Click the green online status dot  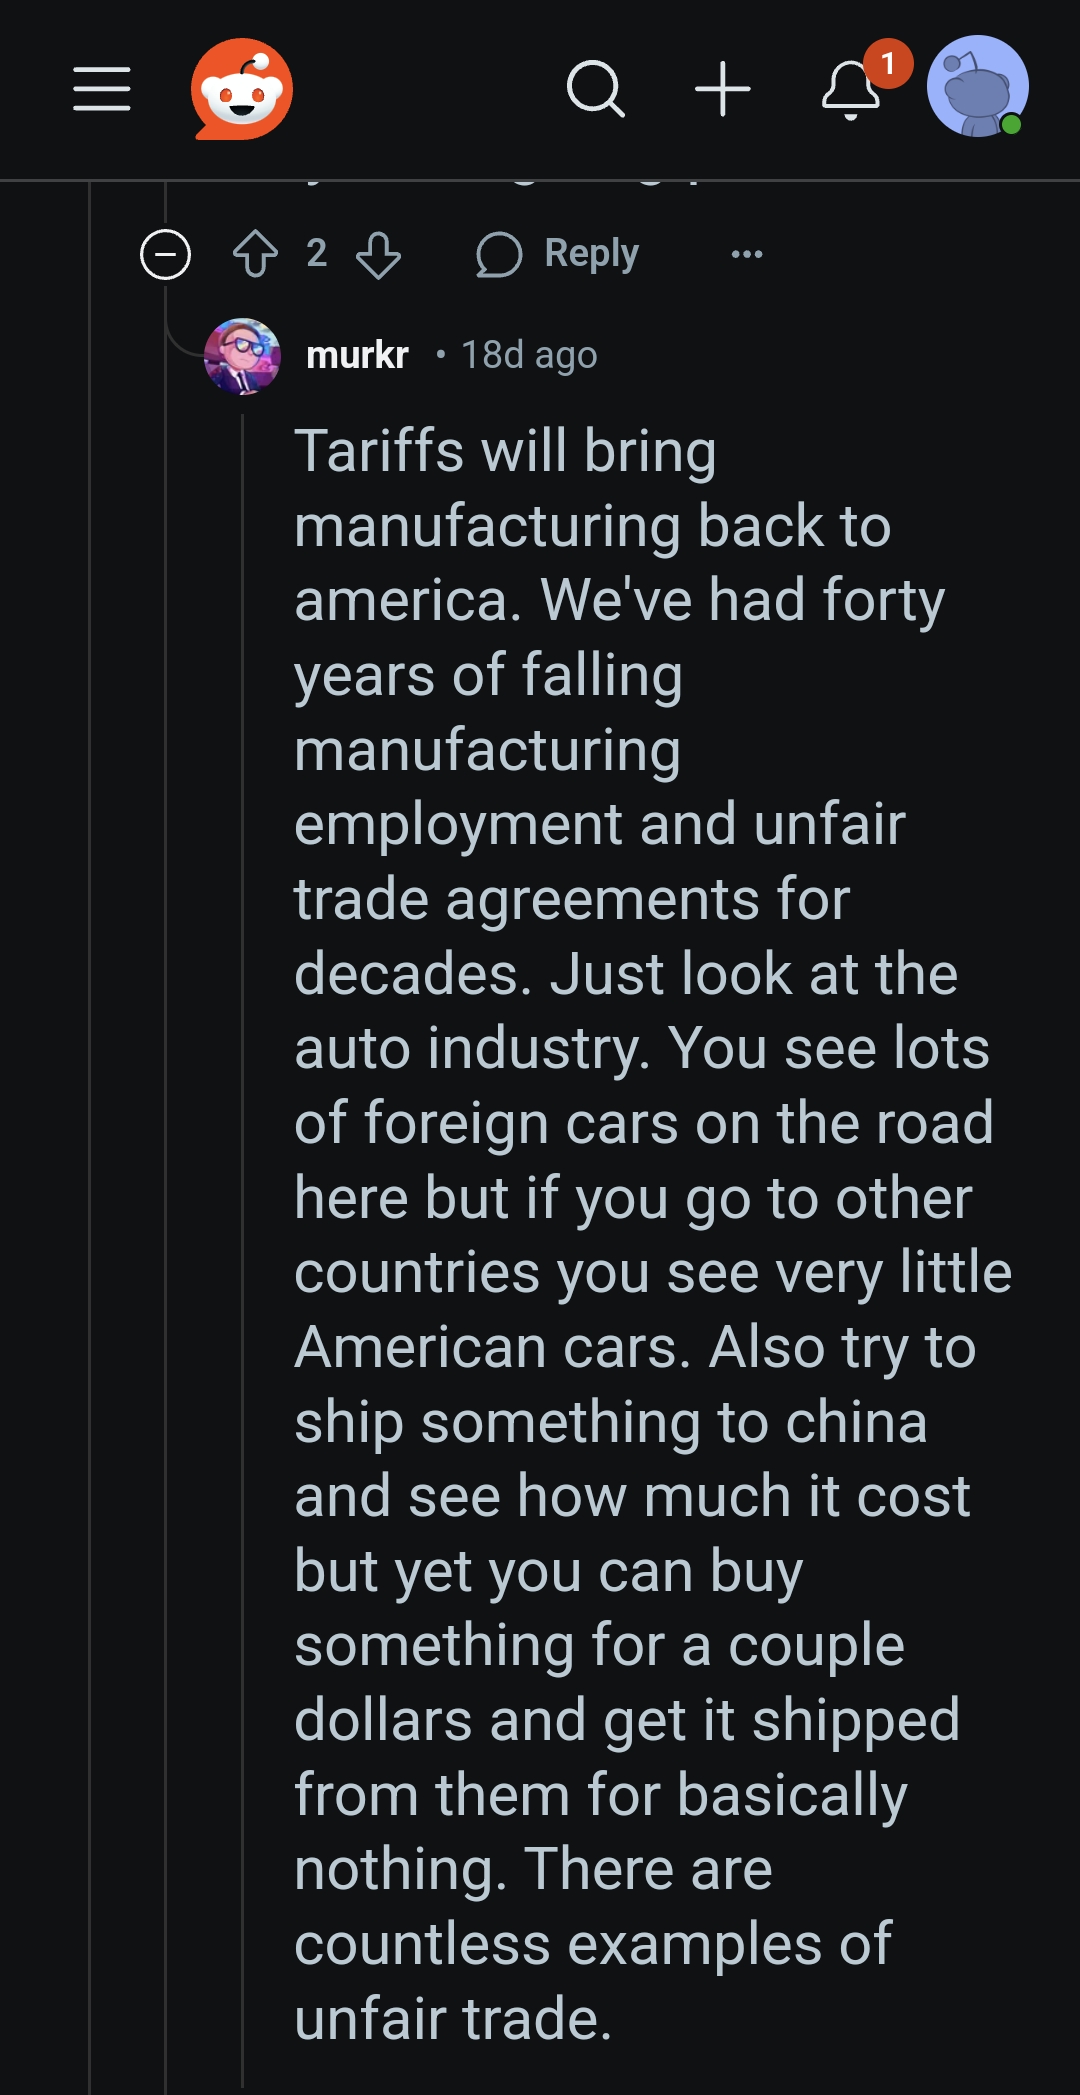1011,124
